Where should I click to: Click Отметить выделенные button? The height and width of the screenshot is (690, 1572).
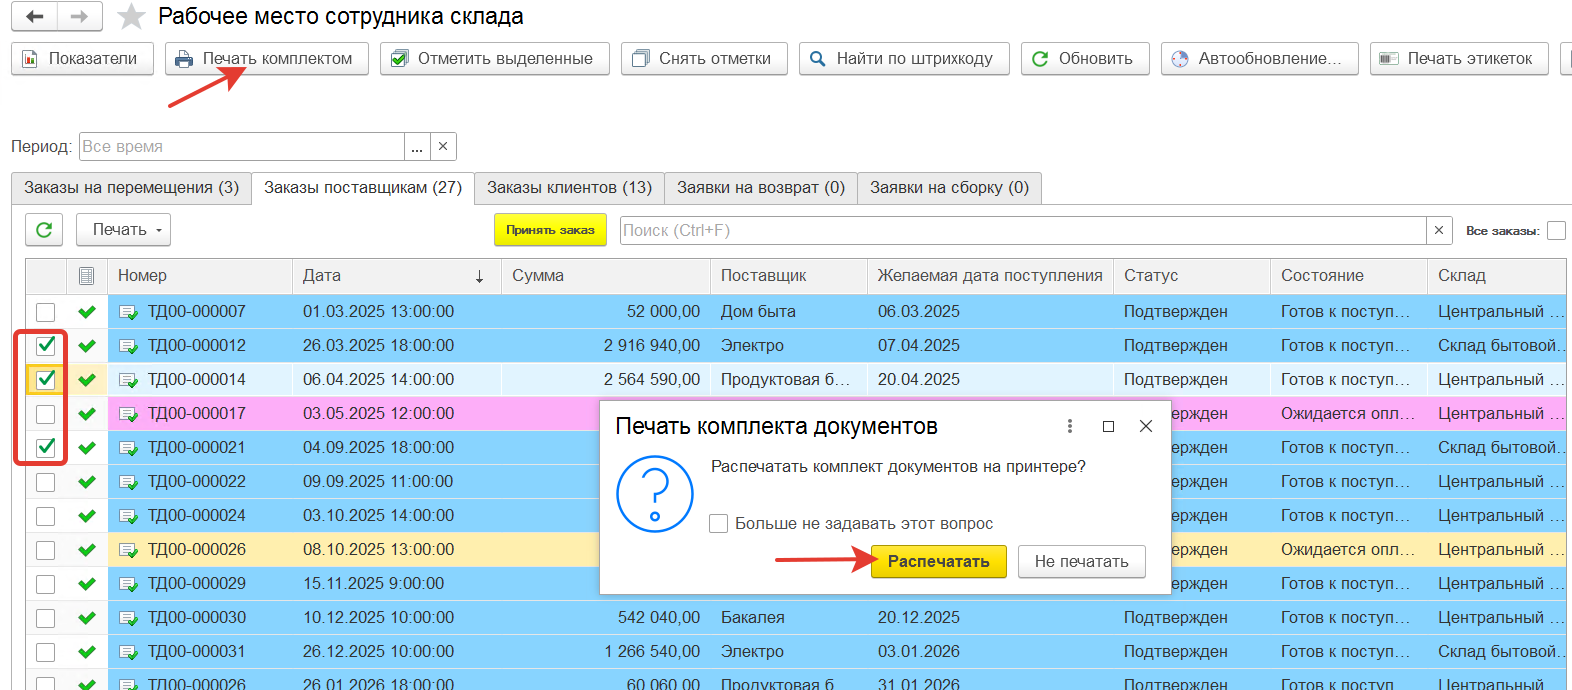494,59
